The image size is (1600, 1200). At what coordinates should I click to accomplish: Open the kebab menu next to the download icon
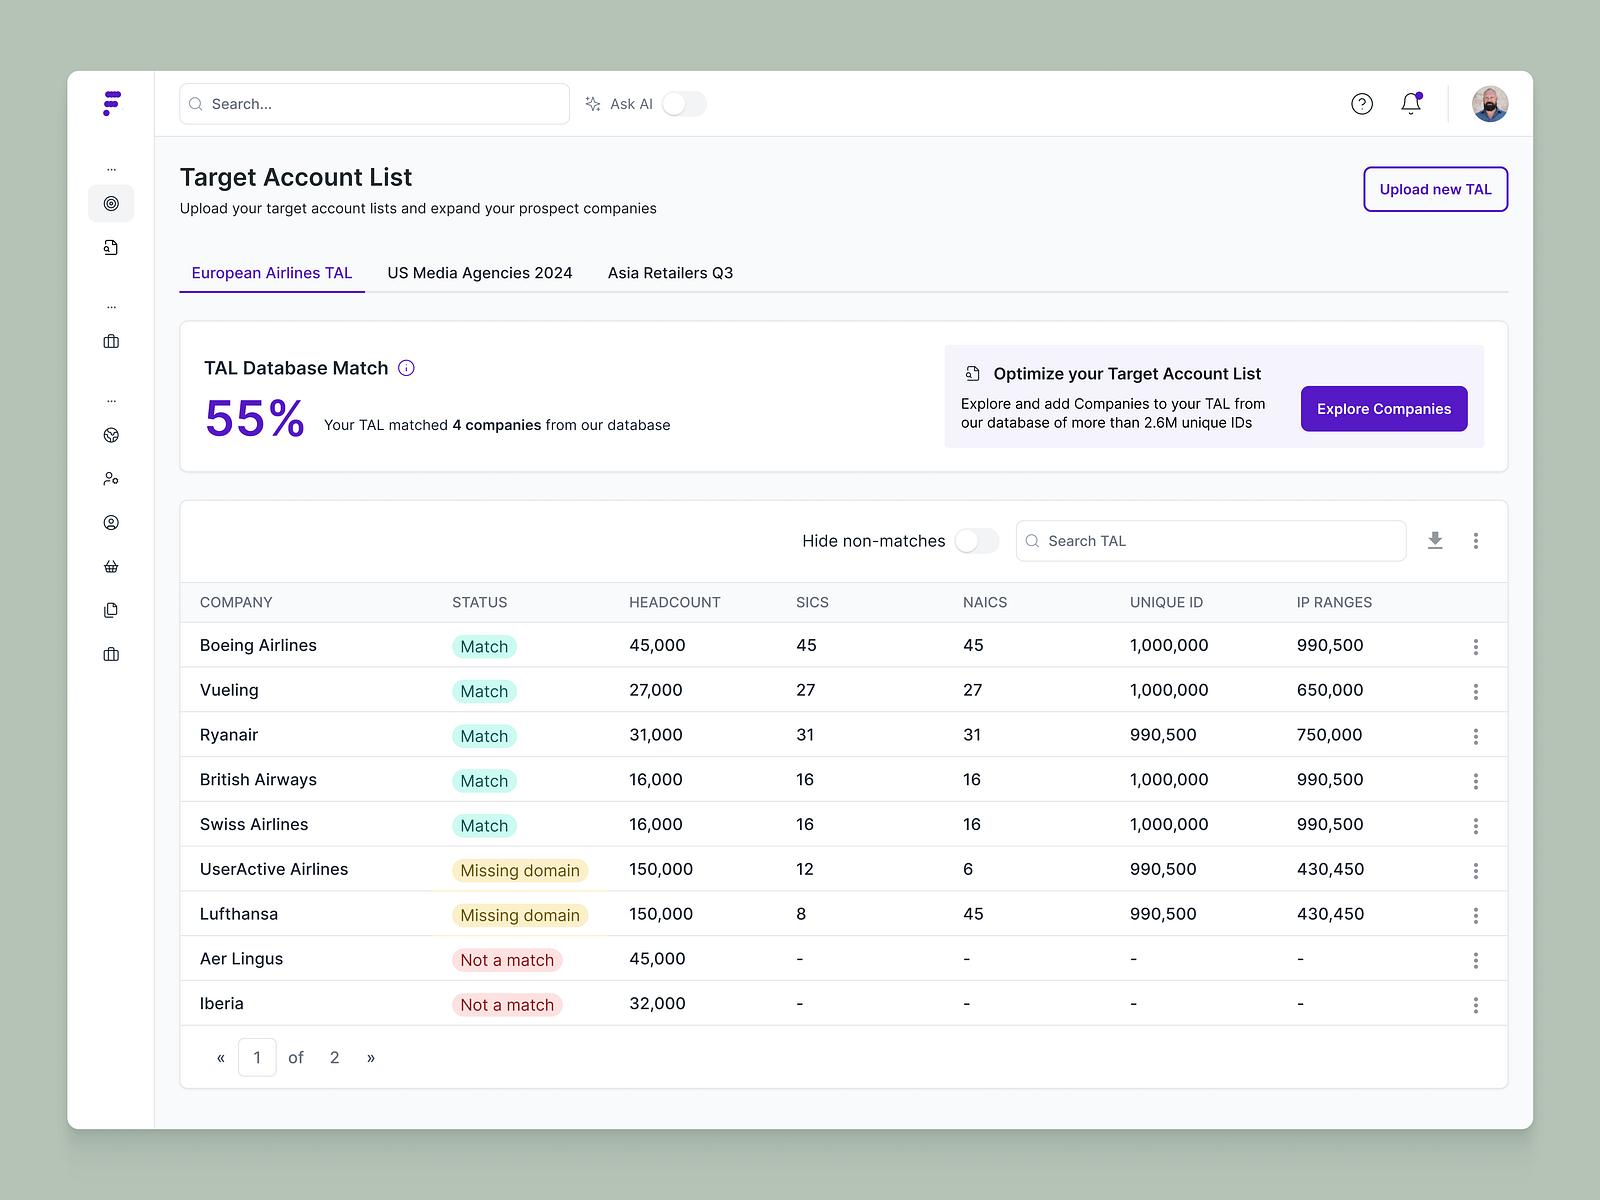[1476, 540]
